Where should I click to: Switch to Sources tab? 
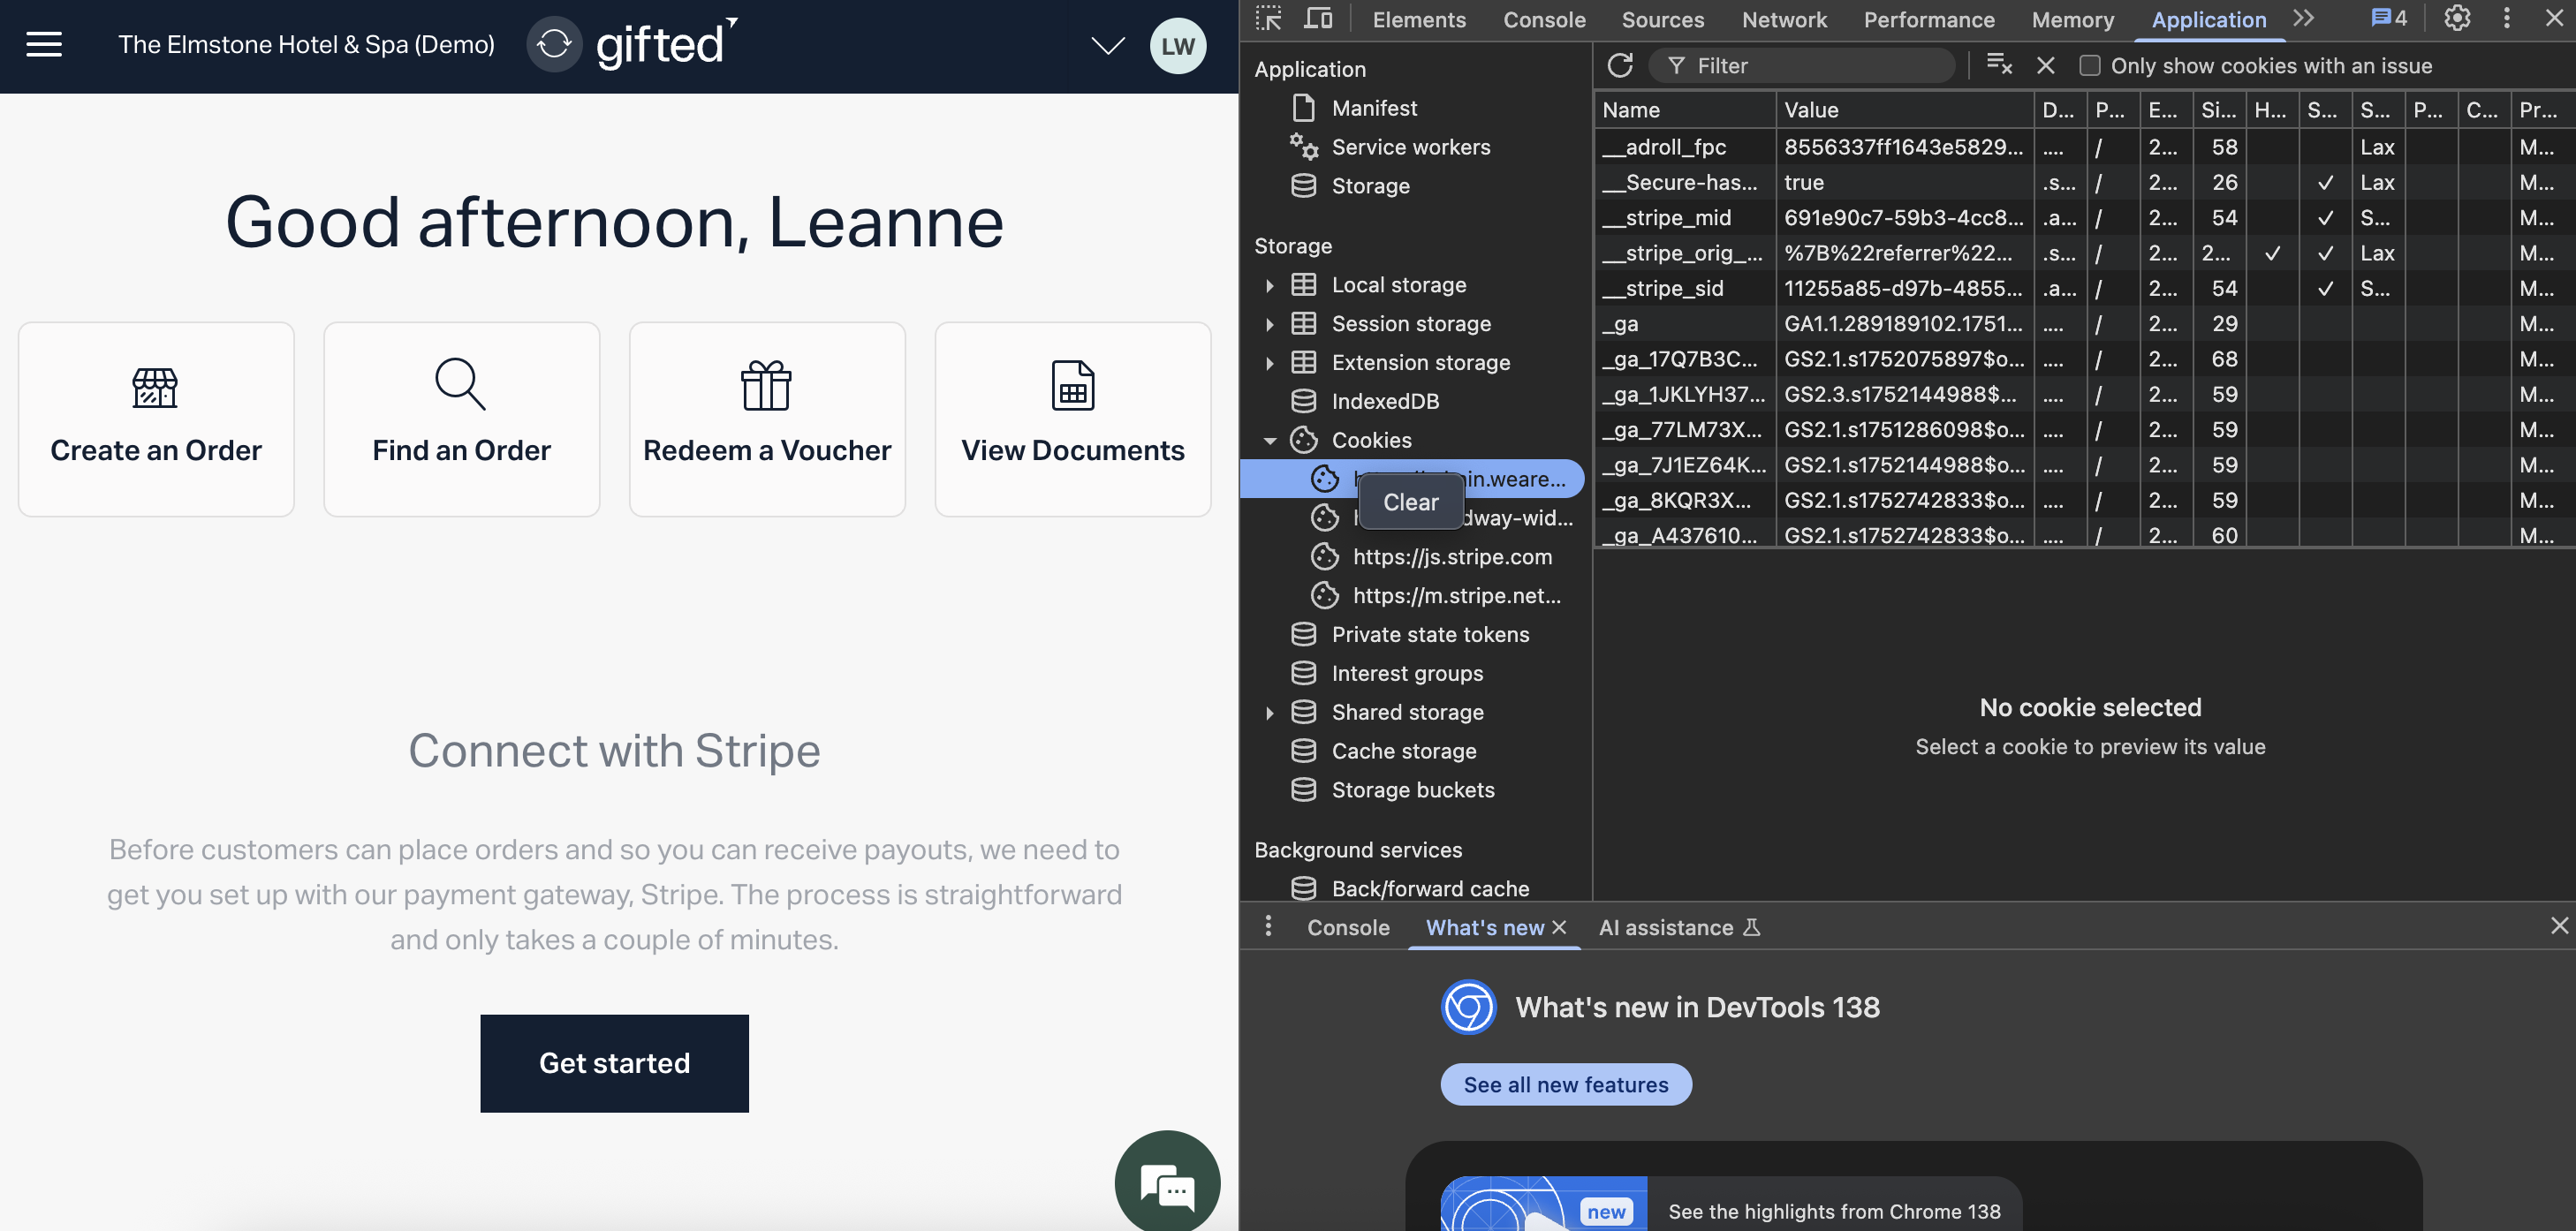1662,20
